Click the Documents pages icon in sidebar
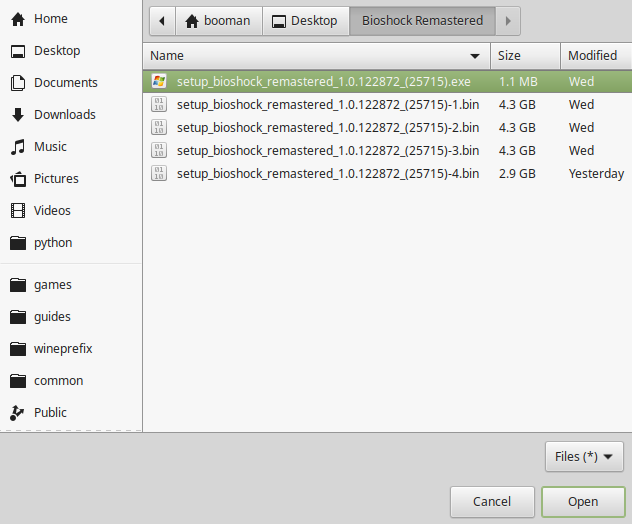 point(18,83)
